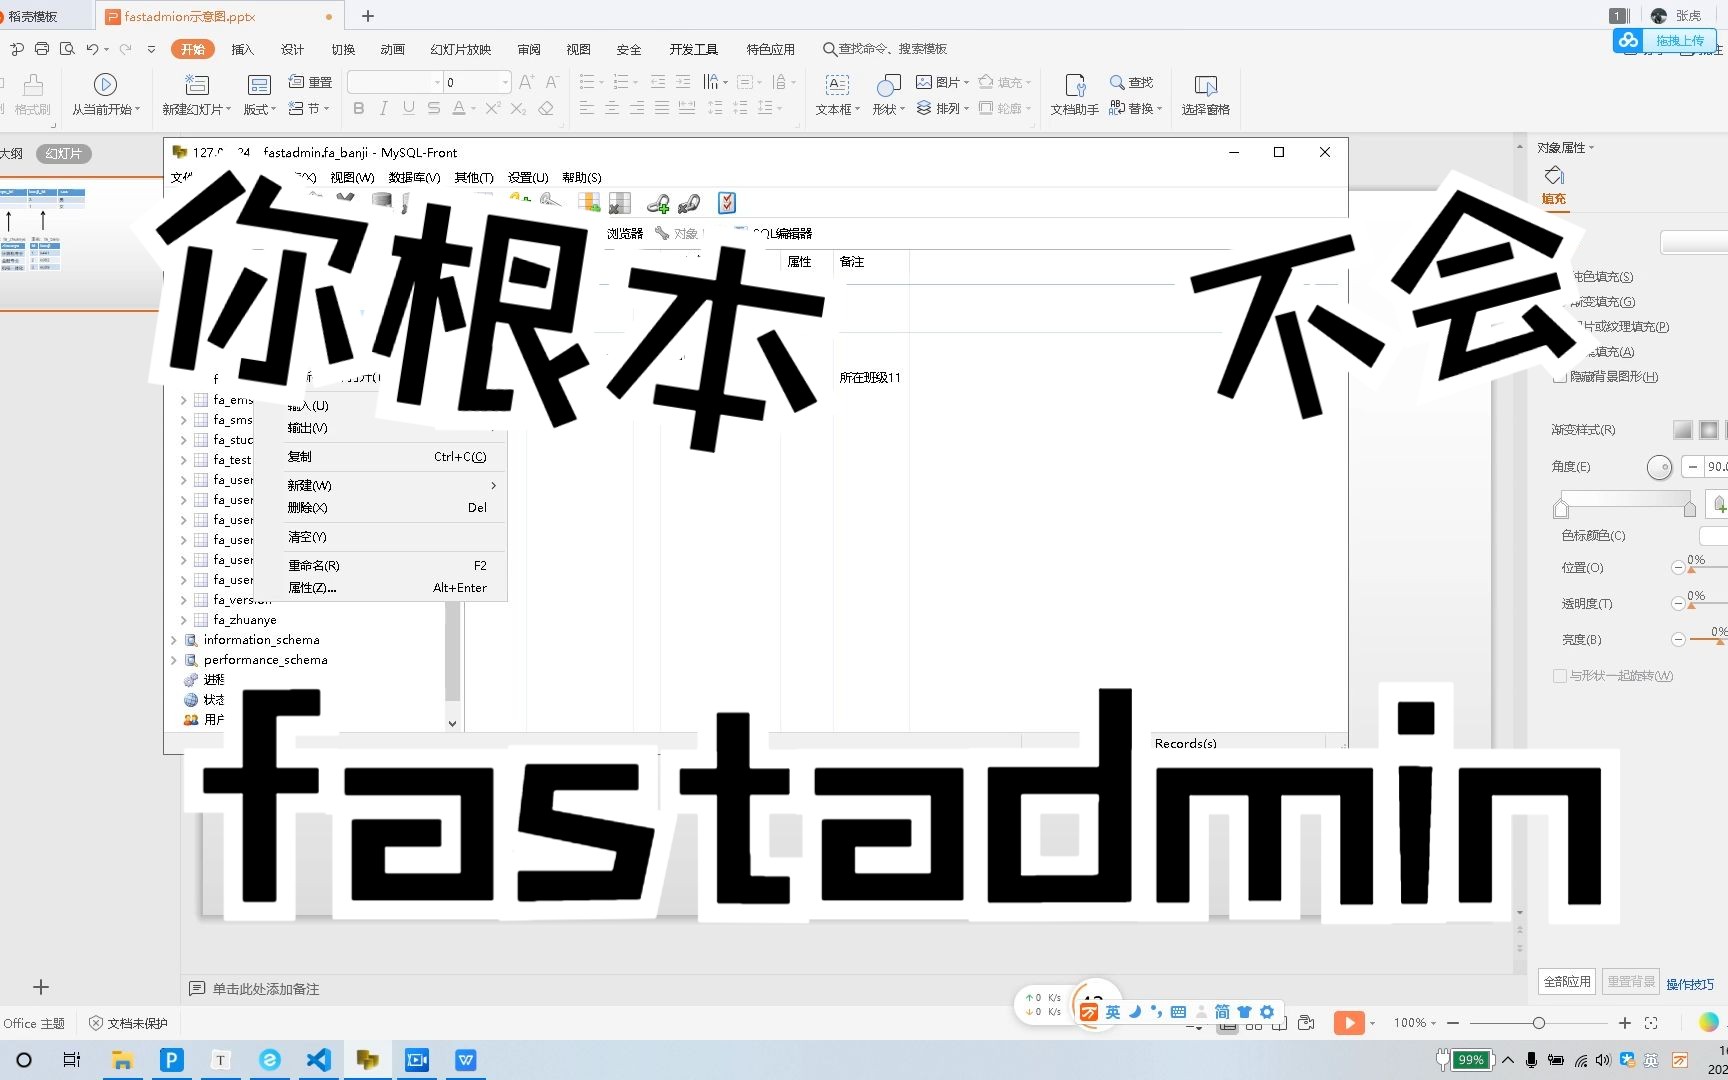Click the orange slideshow play button in status bar
Image resolution: width=1728 pixels, height=1080 pixels.
[x=1349, y=1023]
